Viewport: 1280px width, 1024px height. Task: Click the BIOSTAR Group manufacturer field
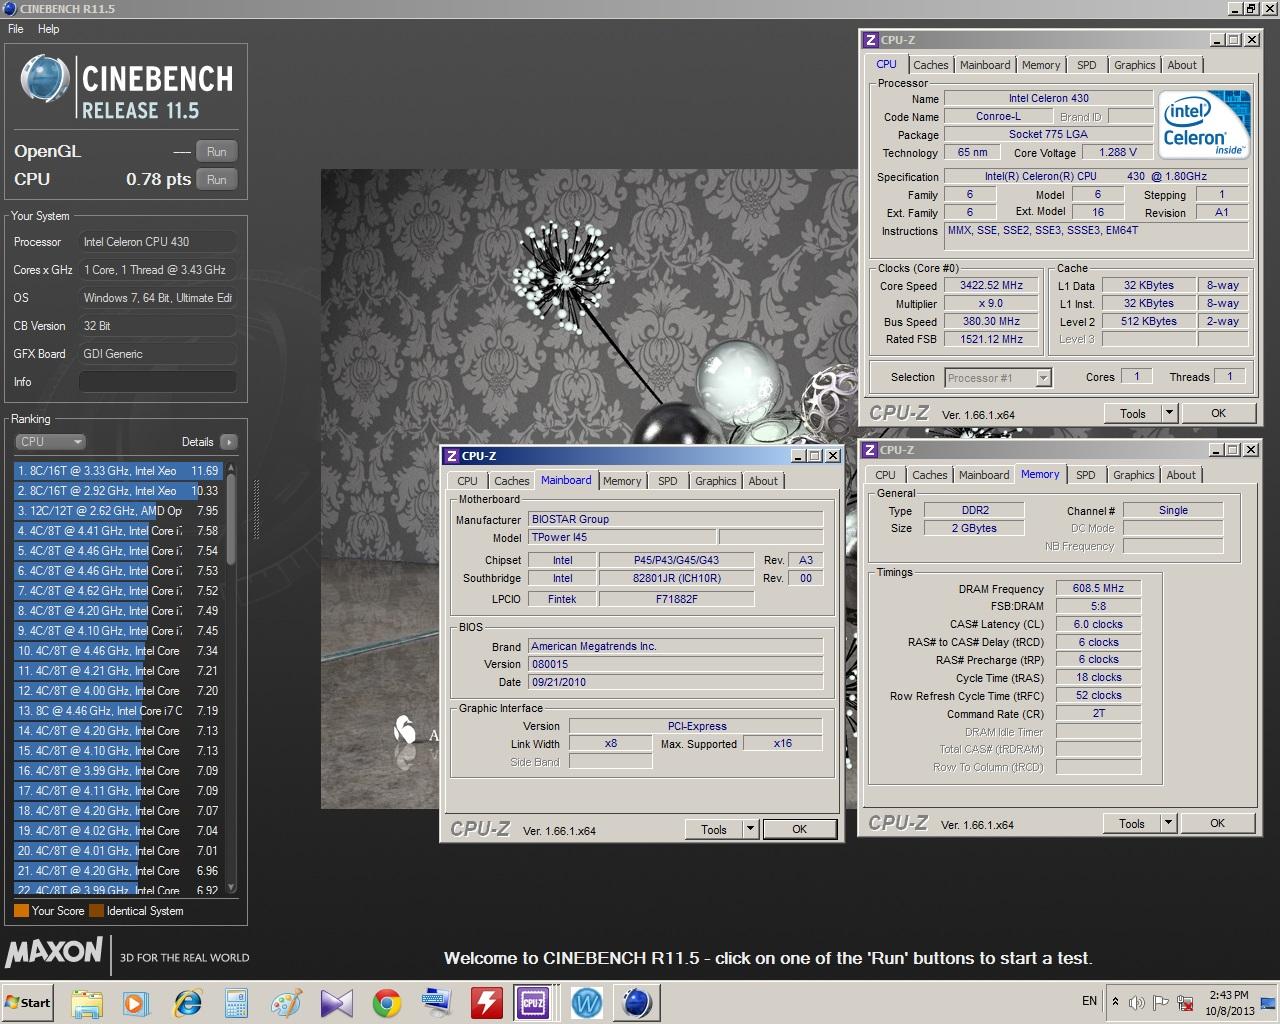pos(676,519)
